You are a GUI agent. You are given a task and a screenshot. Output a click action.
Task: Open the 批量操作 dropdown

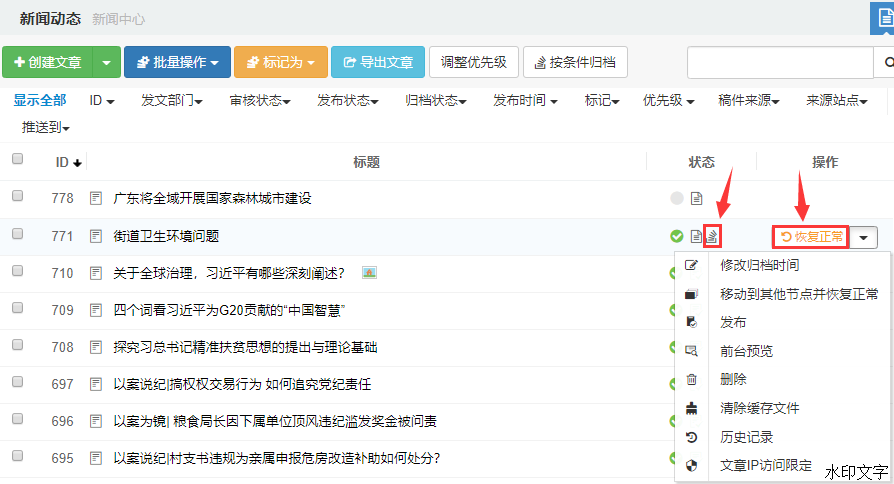[177, 62]
